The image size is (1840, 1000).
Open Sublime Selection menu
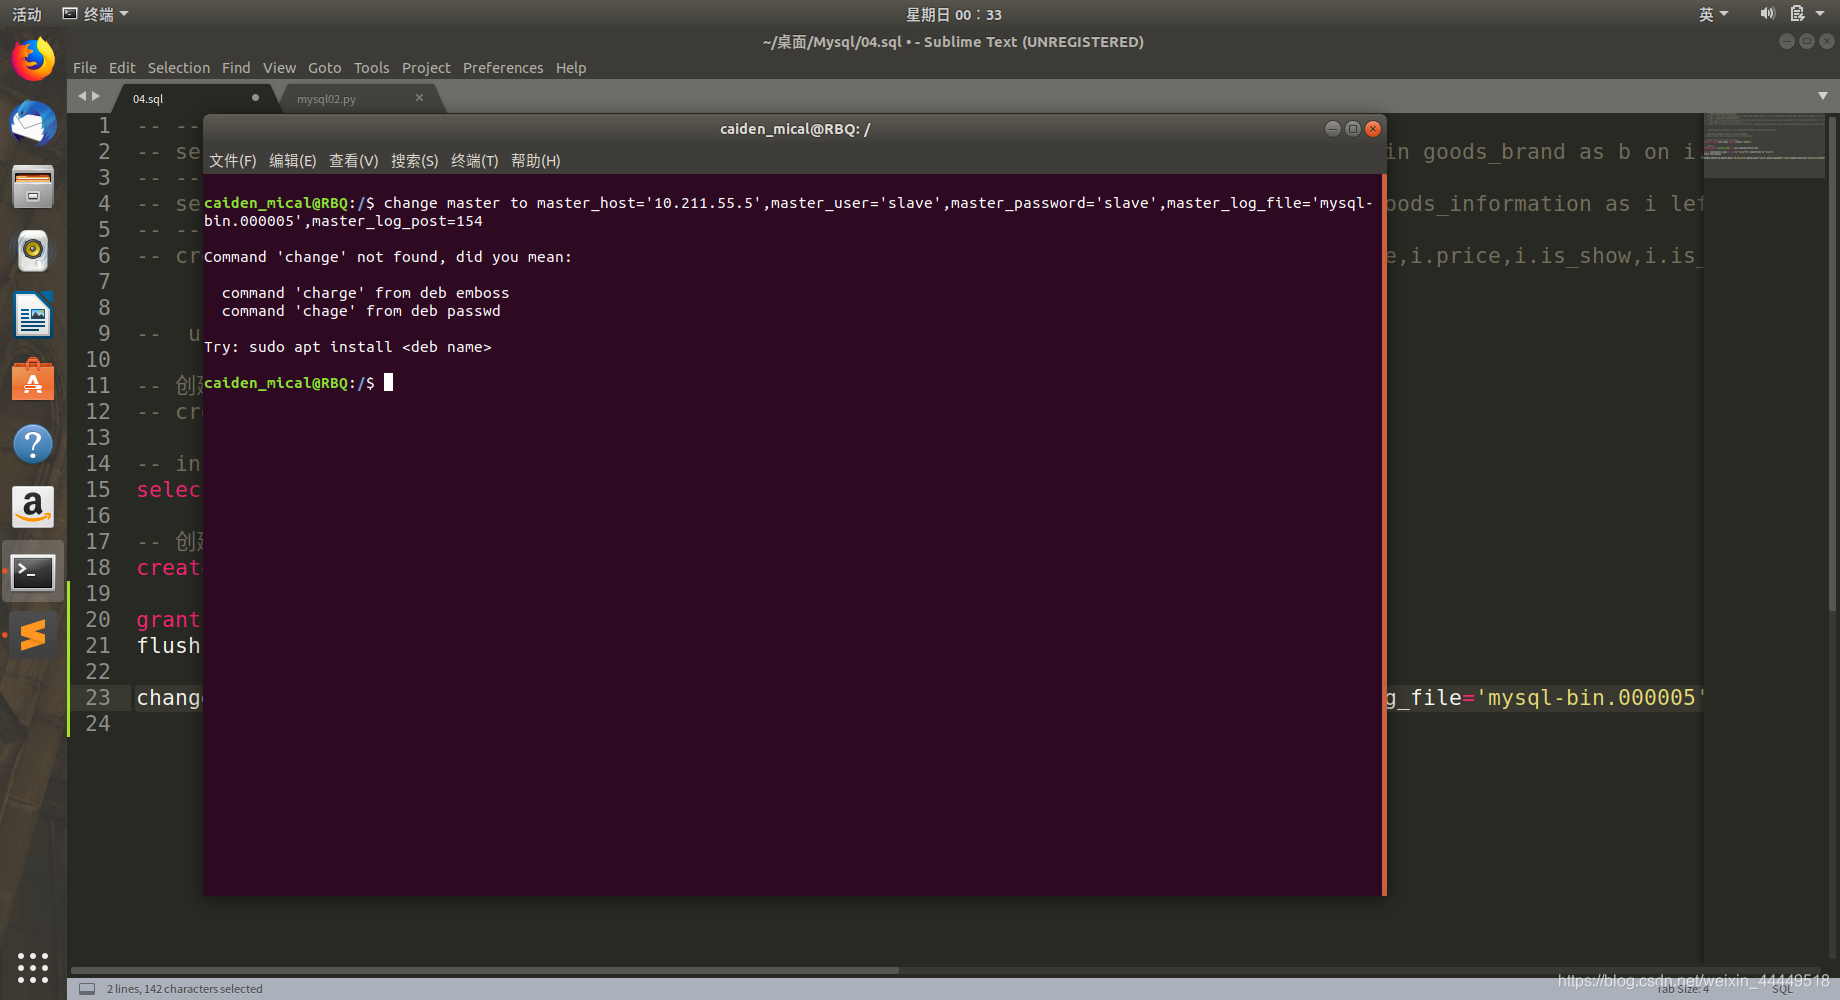pyautogui.click(x=179, y=68)
